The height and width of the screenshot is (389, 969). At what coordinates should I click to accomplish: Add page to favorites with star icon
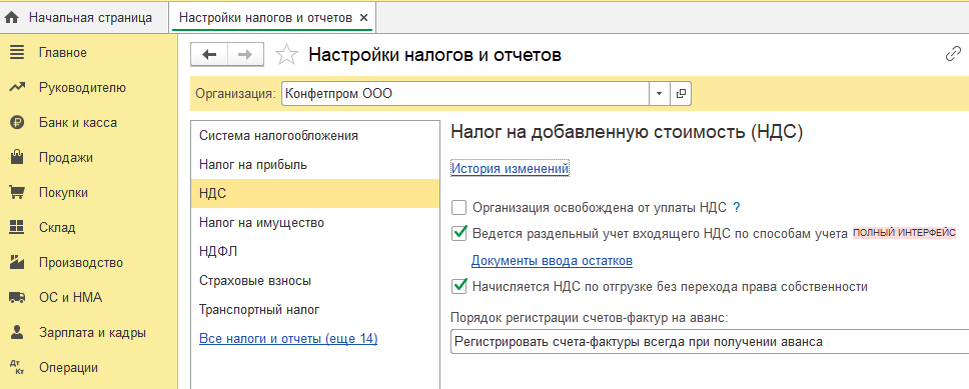click(x=286, y=55)
